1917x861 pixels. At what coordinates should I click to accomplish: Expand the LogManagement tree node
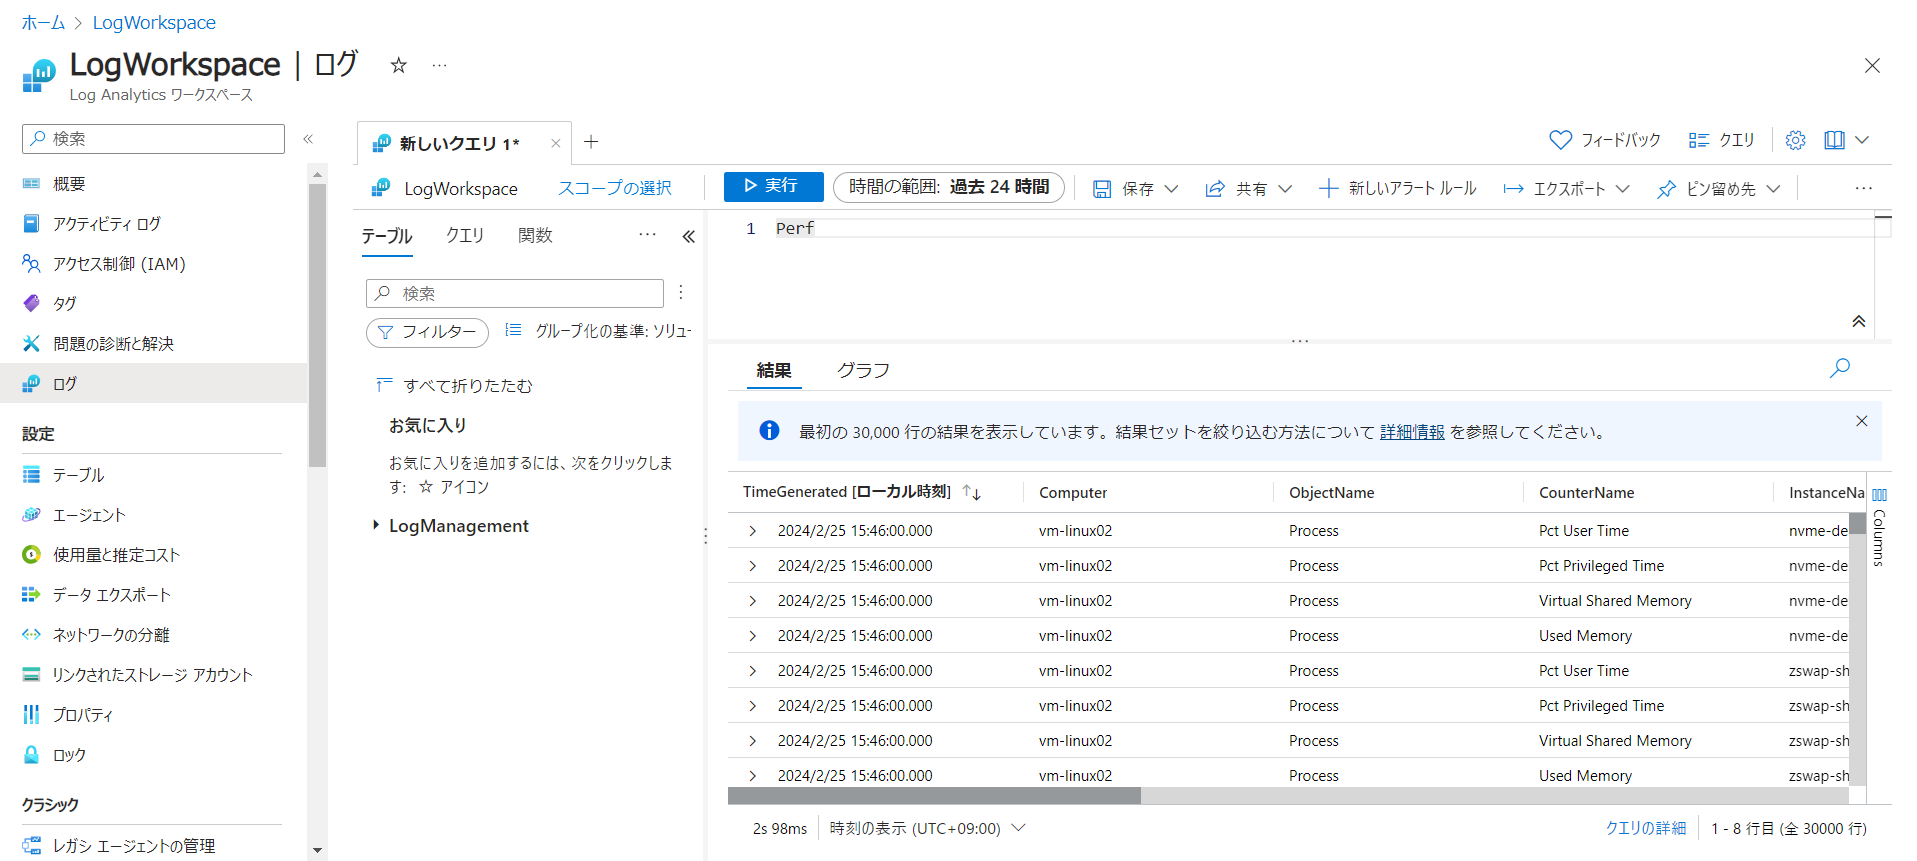pos(376,525)
